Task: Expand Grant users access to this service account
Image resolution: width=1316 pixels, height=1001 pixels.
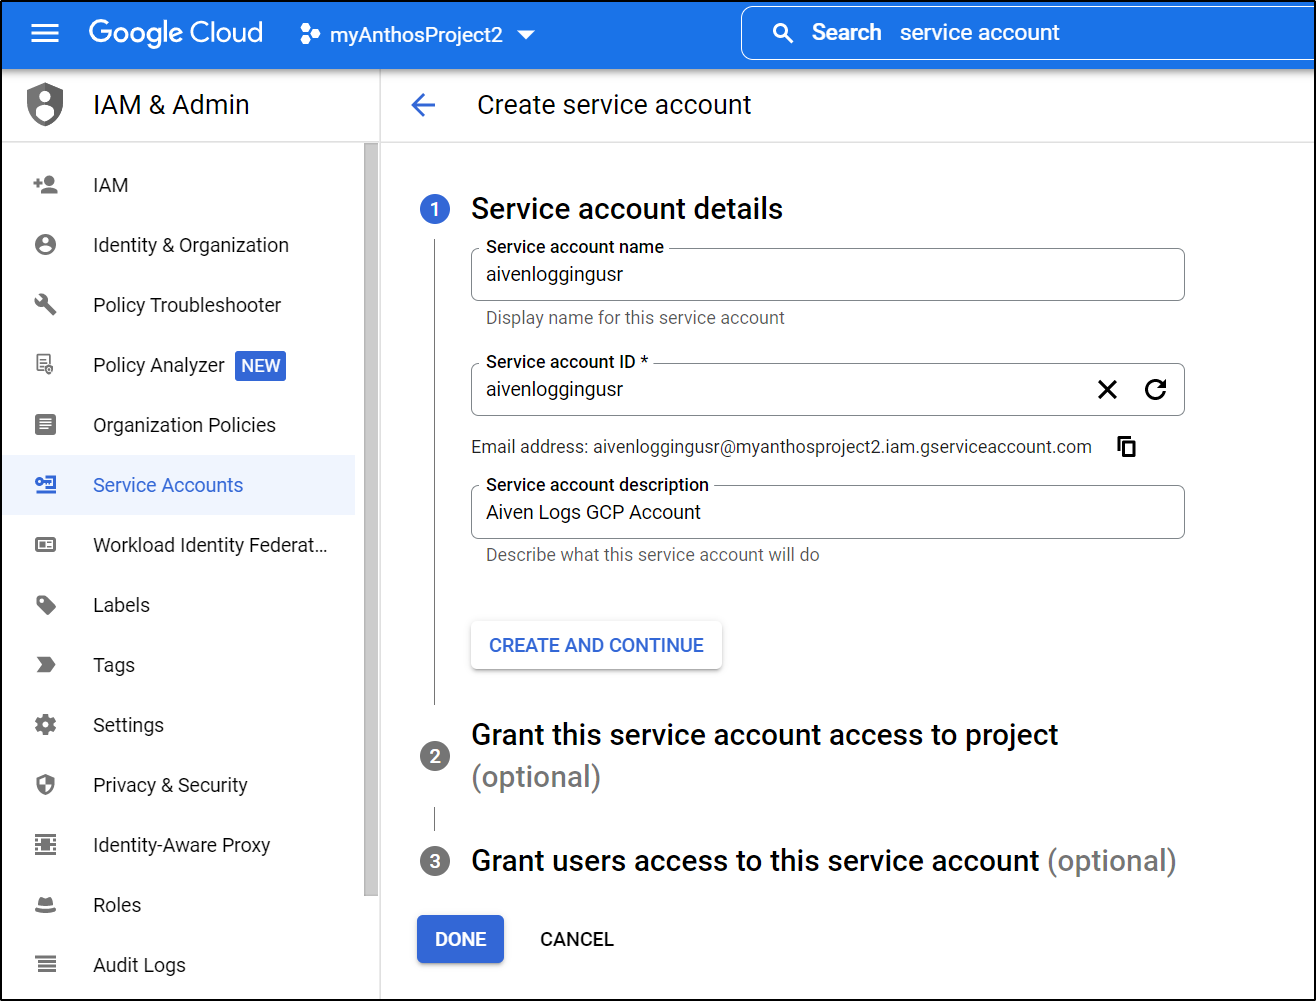Action: tap(823, 861)
